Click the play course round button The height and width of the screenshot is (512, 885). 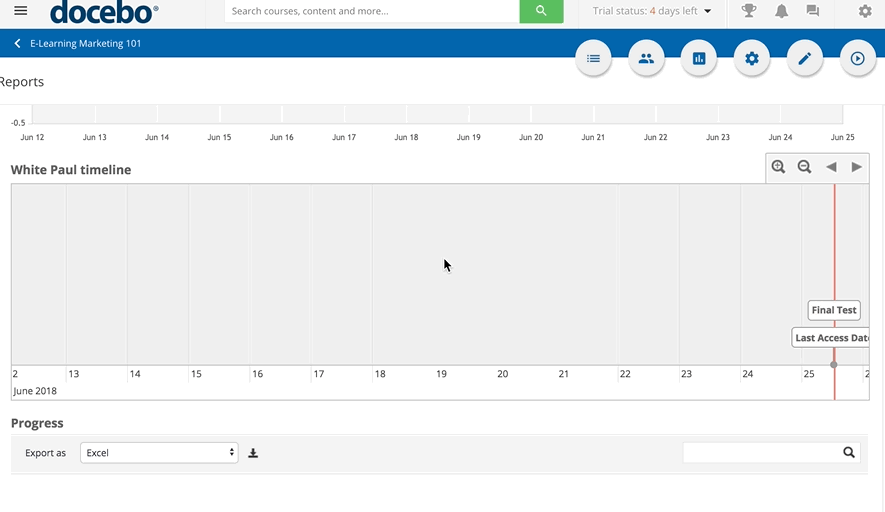857,58
